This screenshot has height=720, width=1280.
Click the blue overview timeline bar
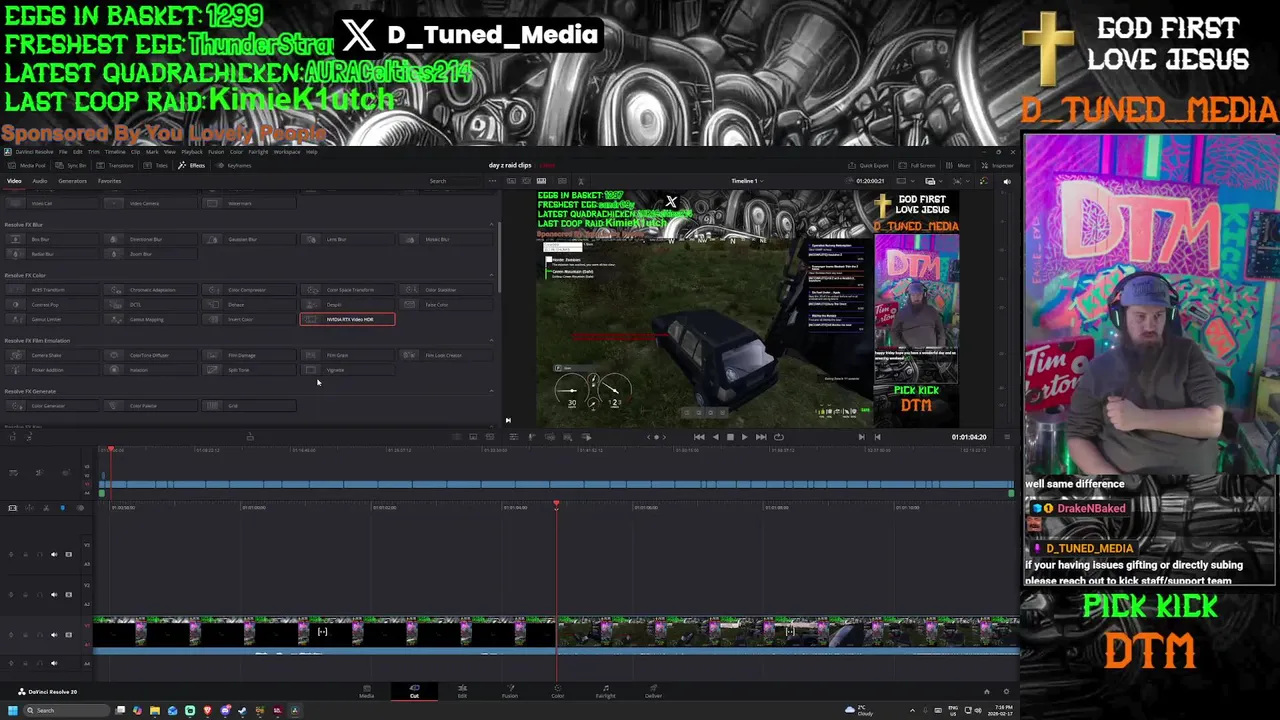pos(557,485)
